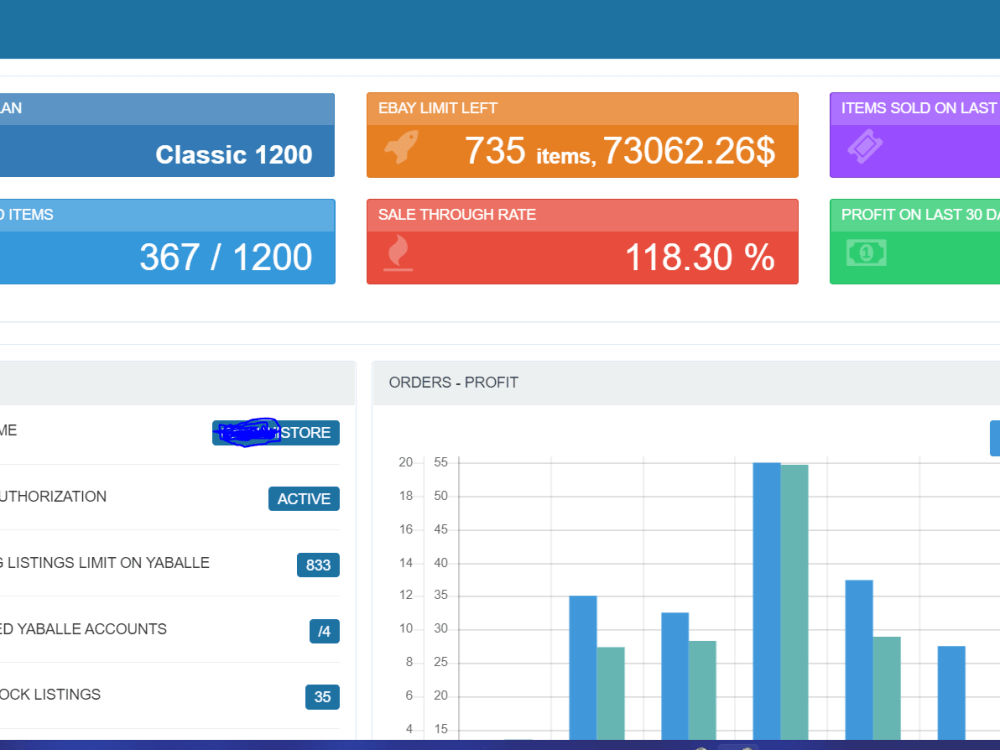
Task: Select the OCK LISTINGS row label
Action: [50, 695]
